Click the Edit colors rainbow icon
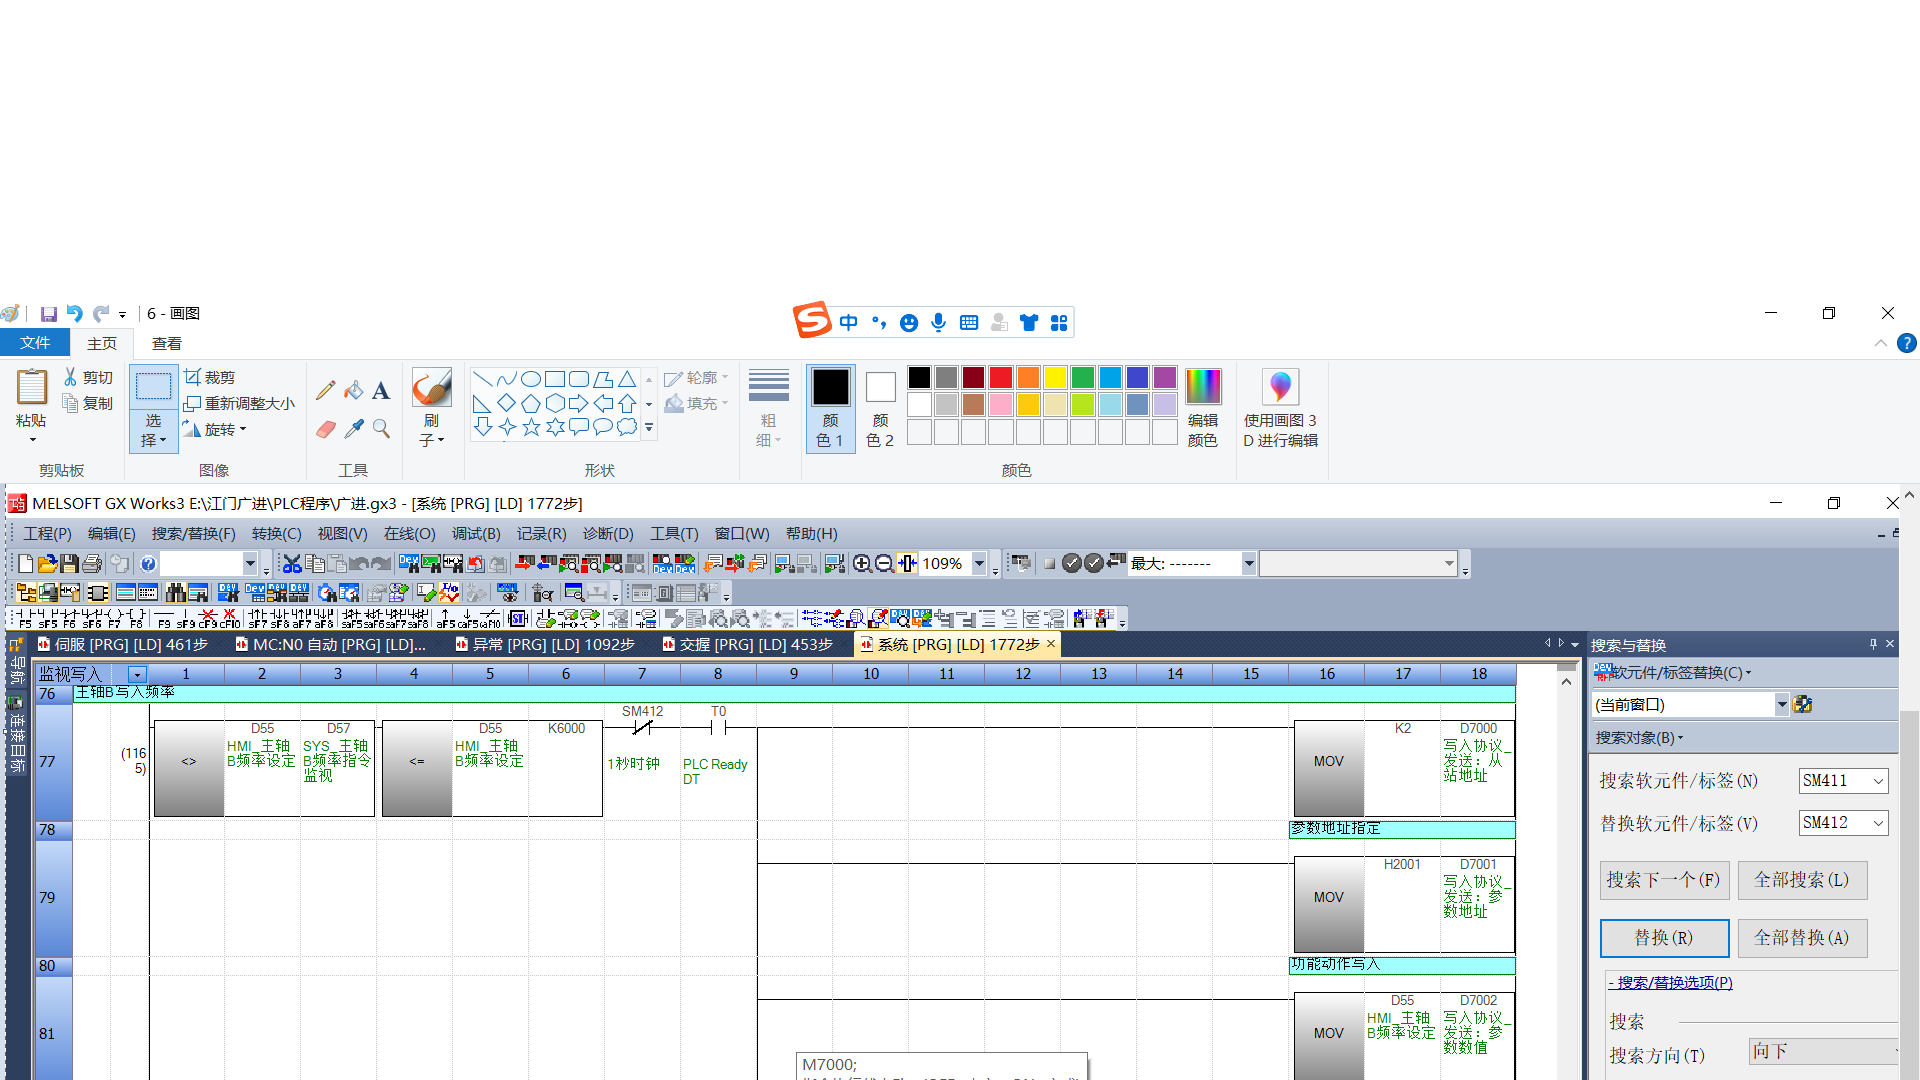Image resolution: width=1920 pixels, height=1080 pixels. [x=1202, y=387]
